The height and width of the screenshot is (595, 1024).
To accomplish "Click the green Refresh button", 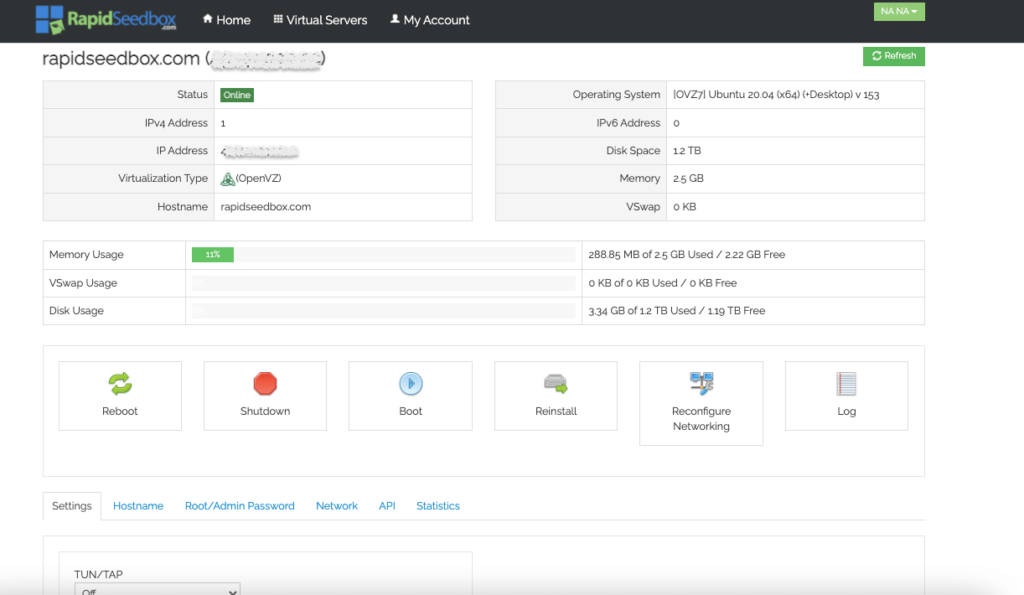I will pos(893,56).
